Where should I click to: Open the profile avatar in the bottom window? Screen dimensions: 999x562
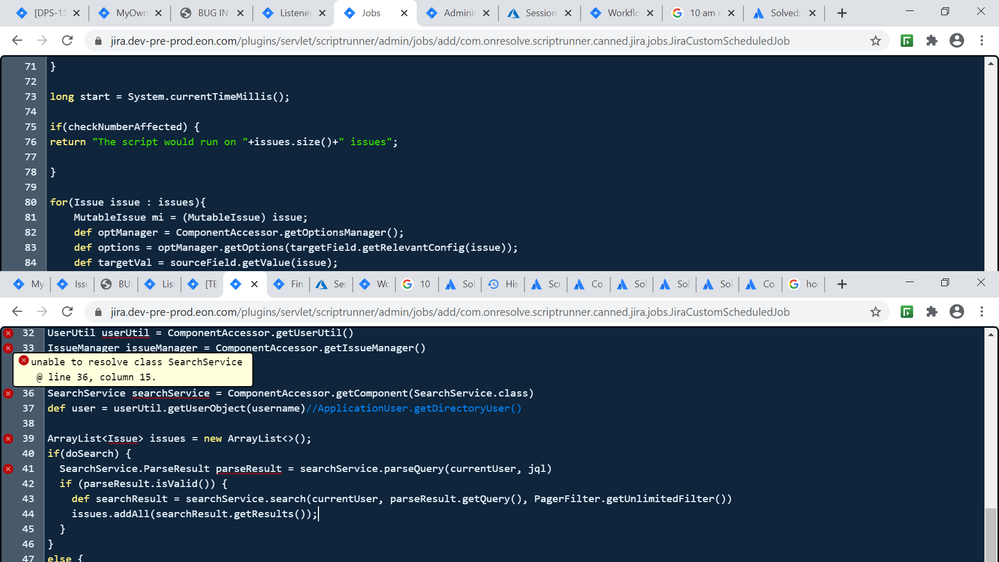tap(956, 312)
